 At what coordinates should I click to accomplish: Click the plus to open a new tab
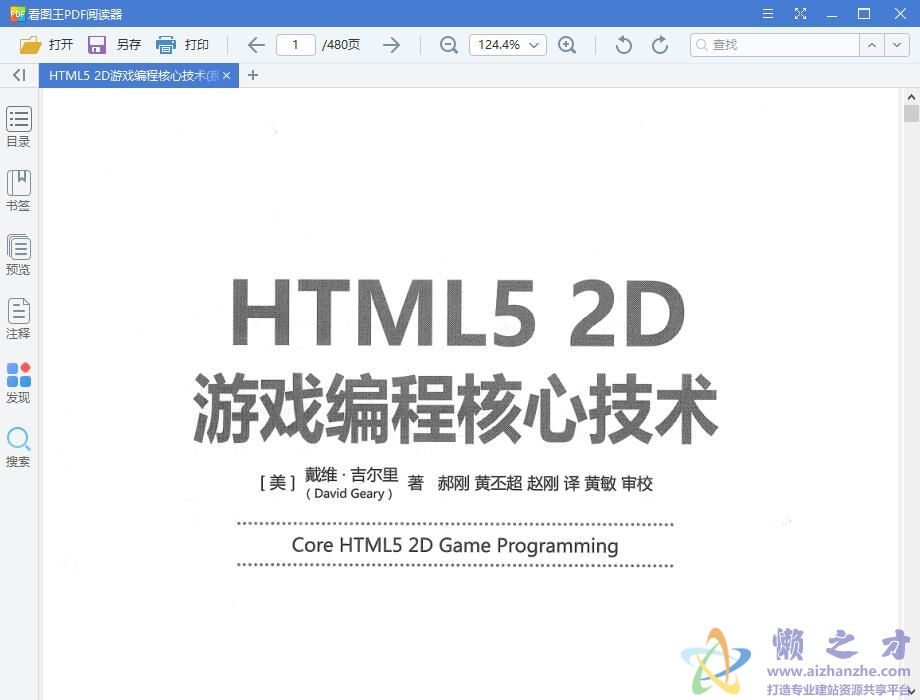[253, 76]
